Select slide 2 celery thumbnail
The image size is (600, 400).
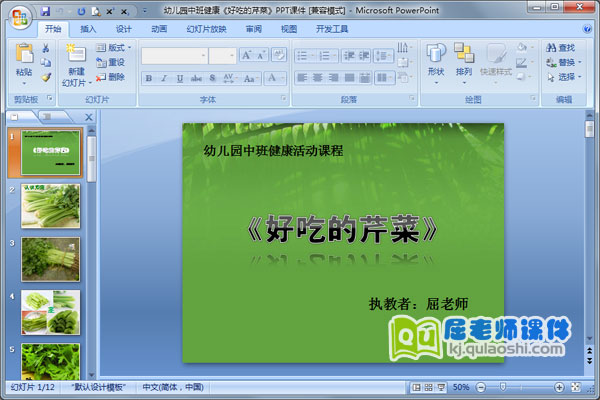(51, 206)
